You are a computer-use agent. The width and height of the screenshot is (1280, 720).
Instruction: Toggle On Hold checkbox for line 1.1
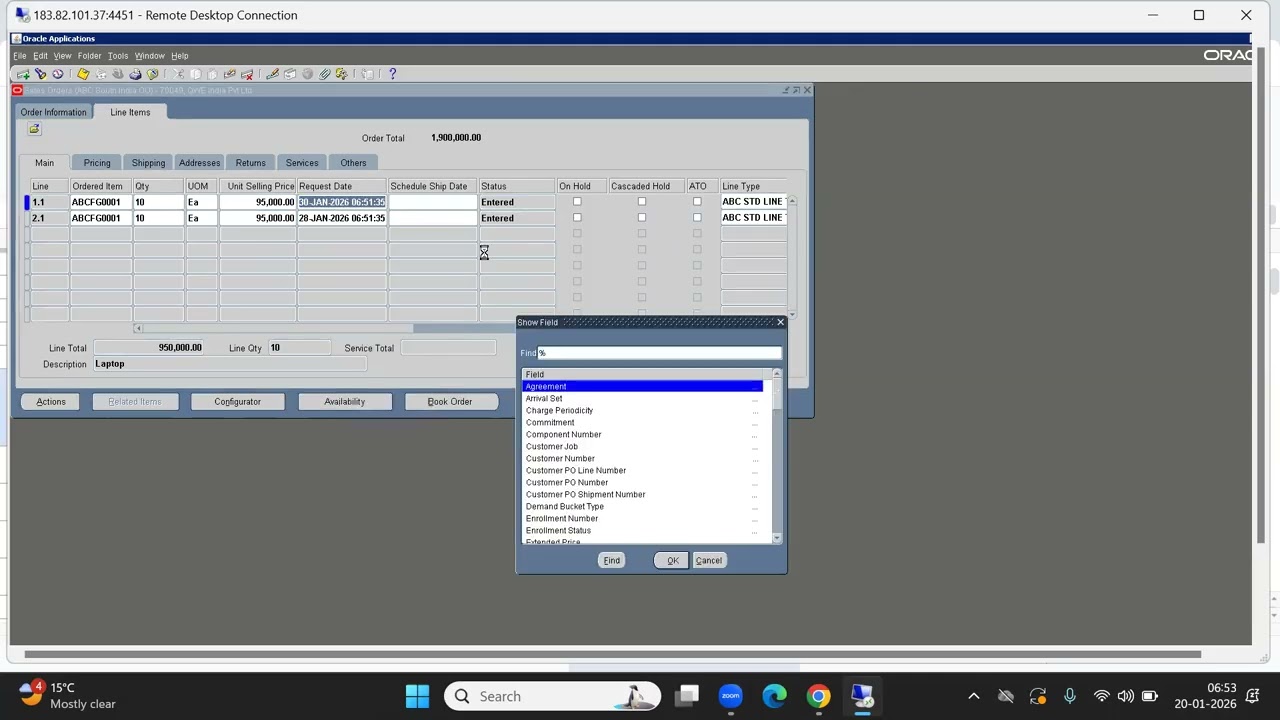point(577,201)
